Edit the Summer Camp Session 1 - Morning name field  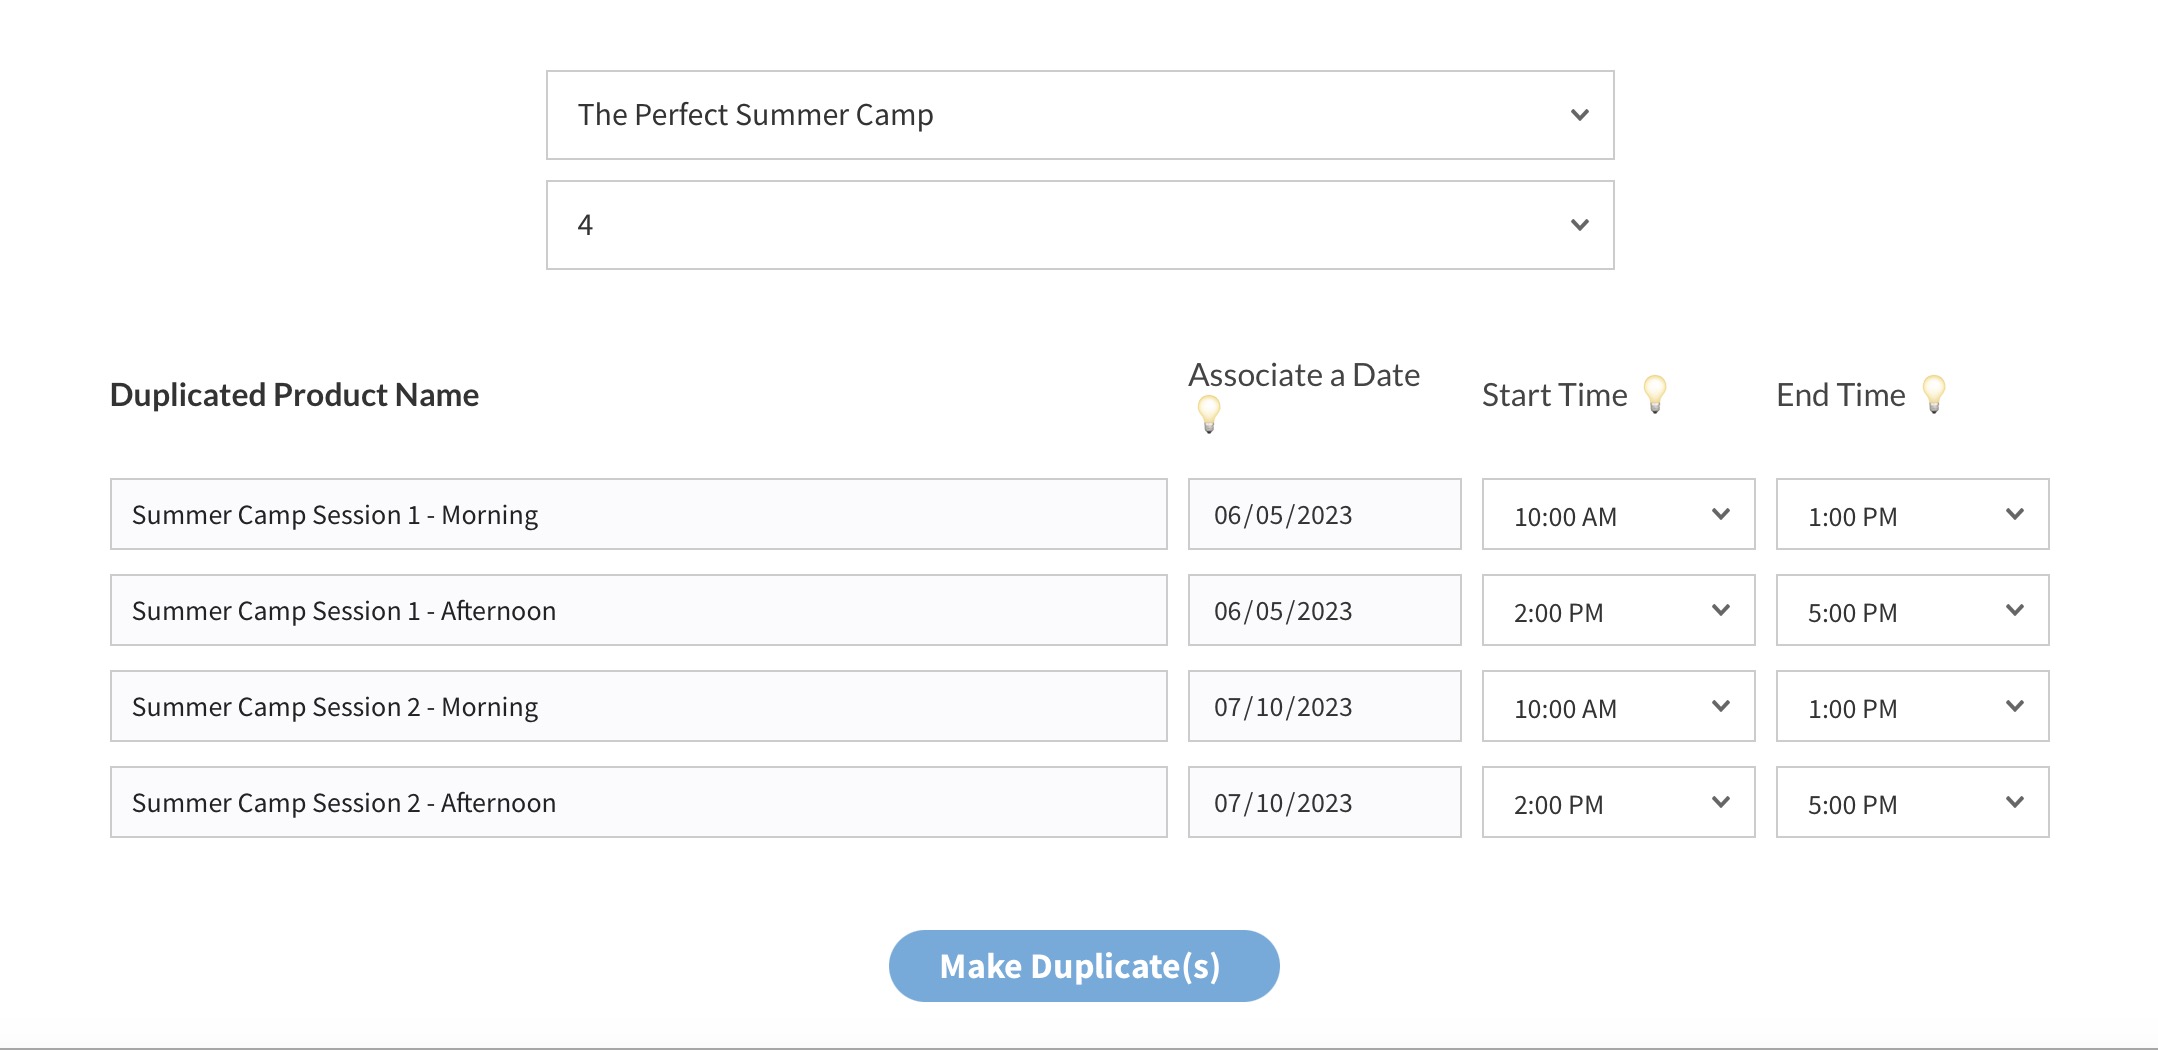coord(638,515)
